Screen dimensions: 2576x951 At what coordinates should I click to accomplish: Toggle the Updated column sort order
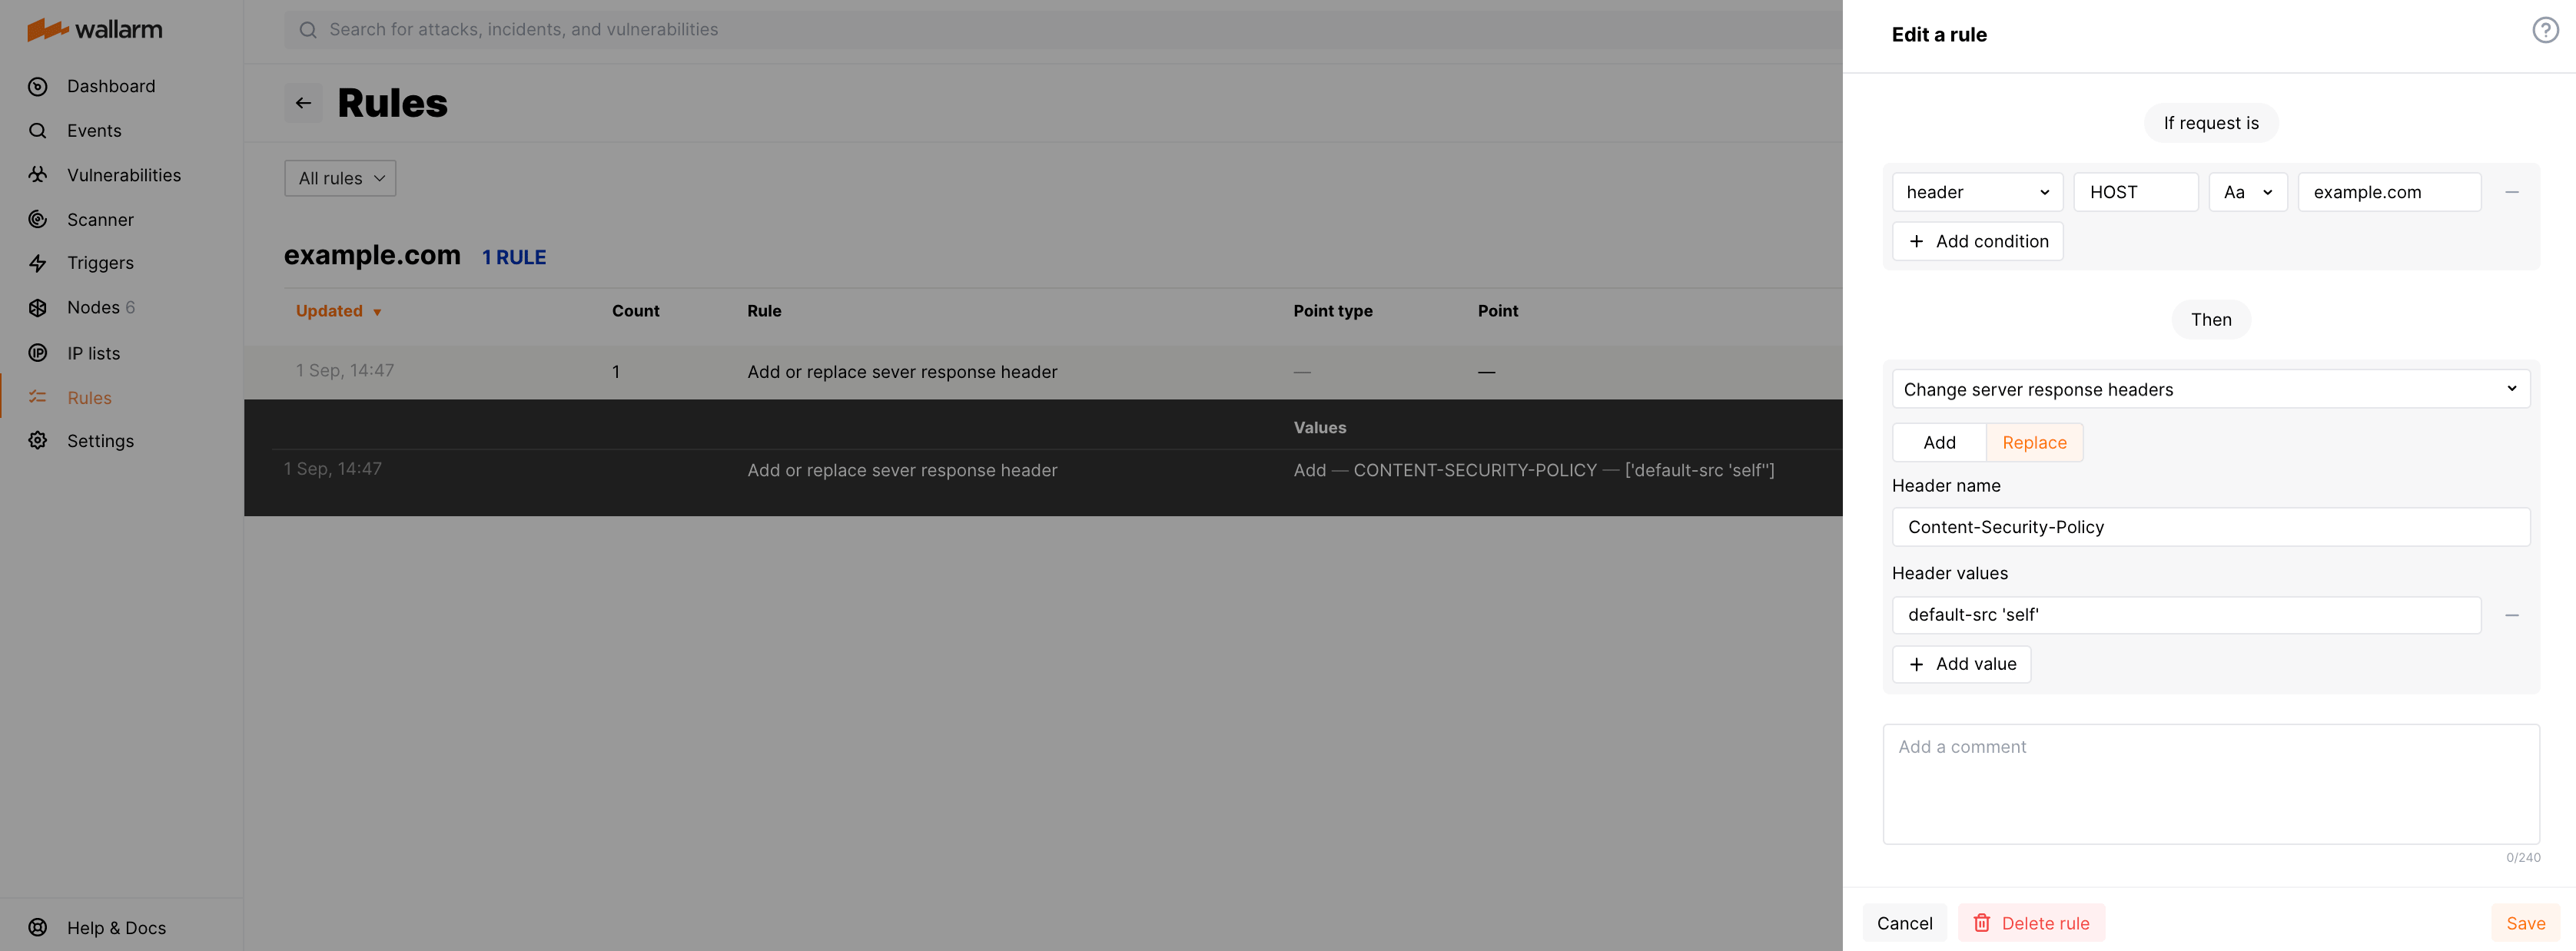click(x=339, y=311)
